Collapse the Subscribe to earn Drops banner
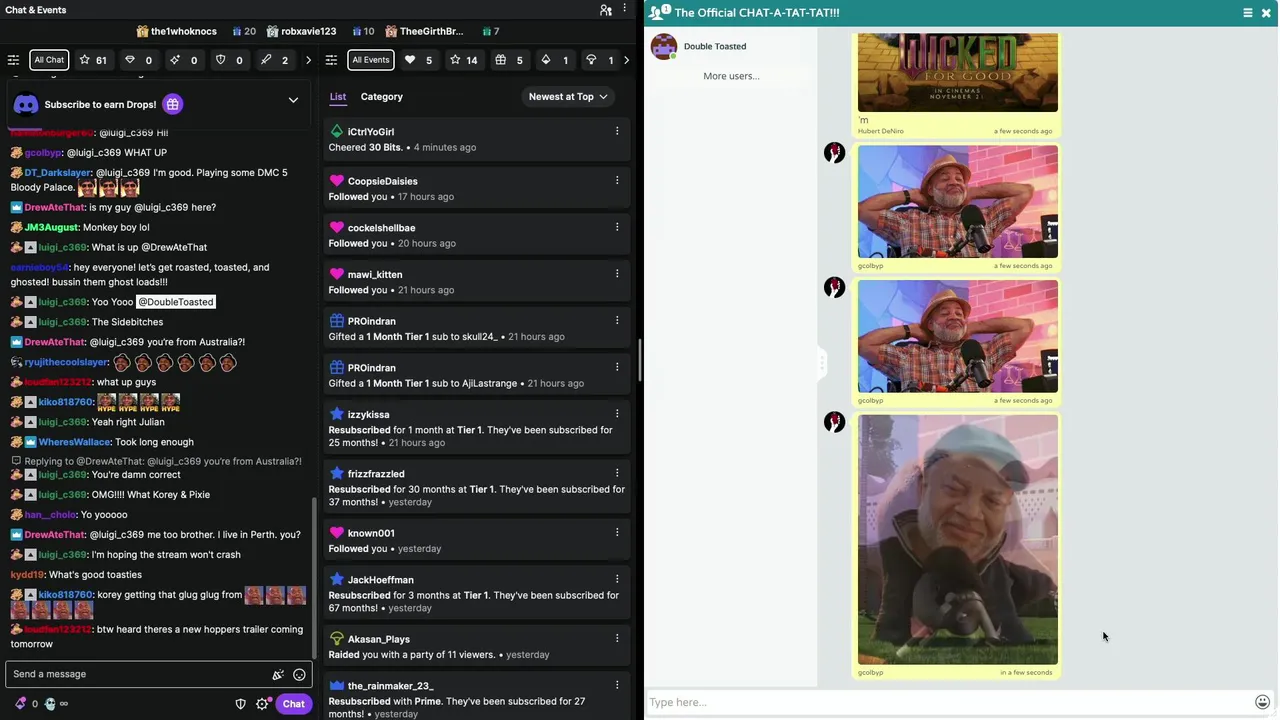 (293, 101)
